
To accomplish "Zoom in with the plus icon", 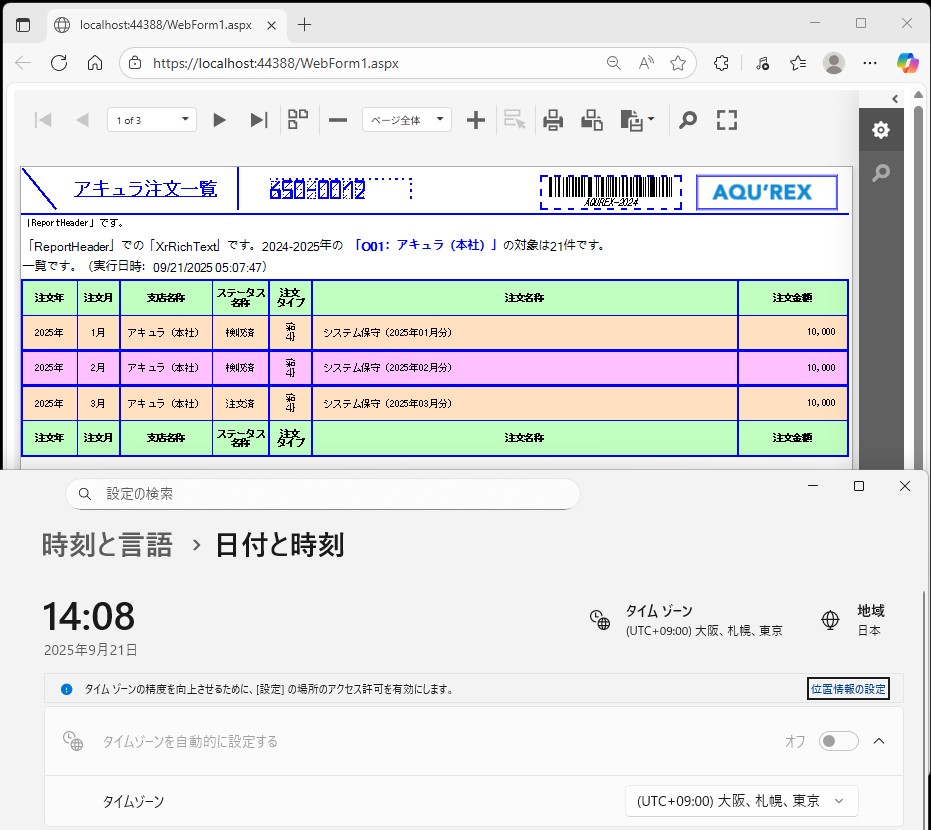I will pos(476,120).
